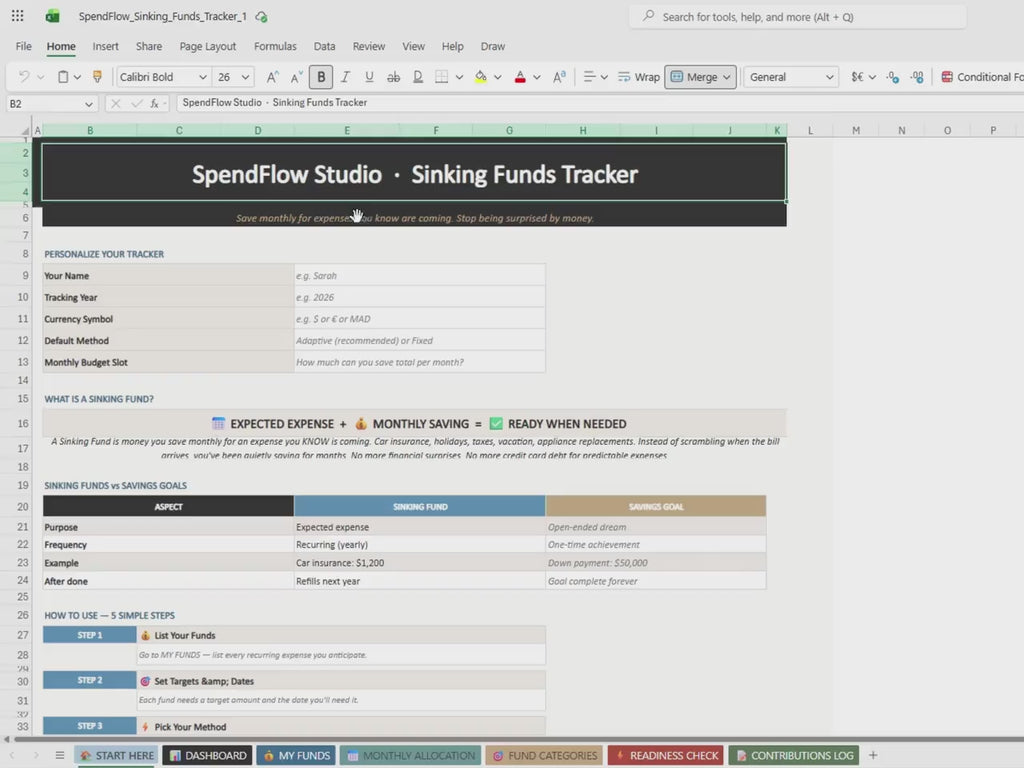The height and width of the screenshot is (768, 1024).
Task: Click the currency format icon
Action: point(857,77)
